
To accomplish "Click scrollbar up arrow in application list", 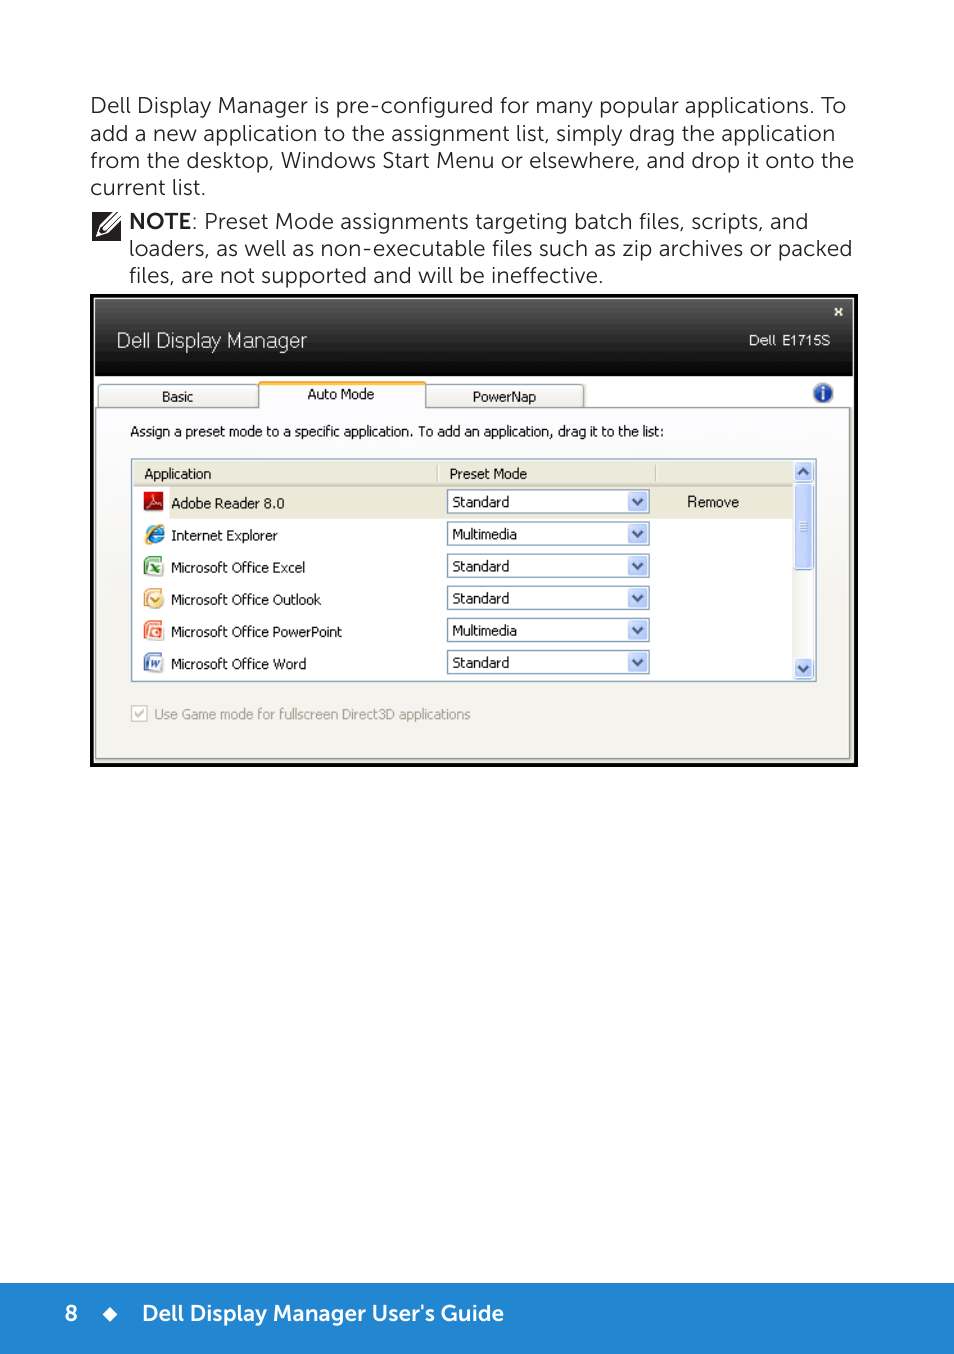I will (803, 471).
